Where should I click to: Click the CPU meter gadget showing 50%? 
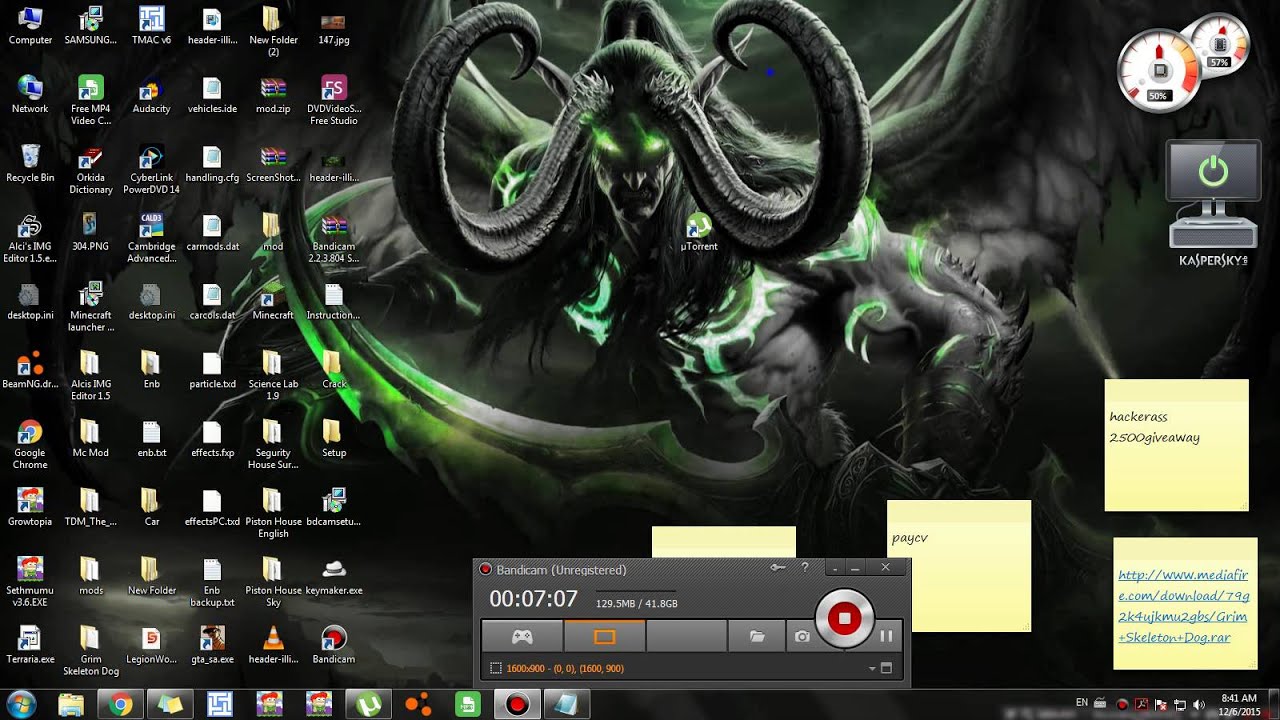coord(1159,72)
